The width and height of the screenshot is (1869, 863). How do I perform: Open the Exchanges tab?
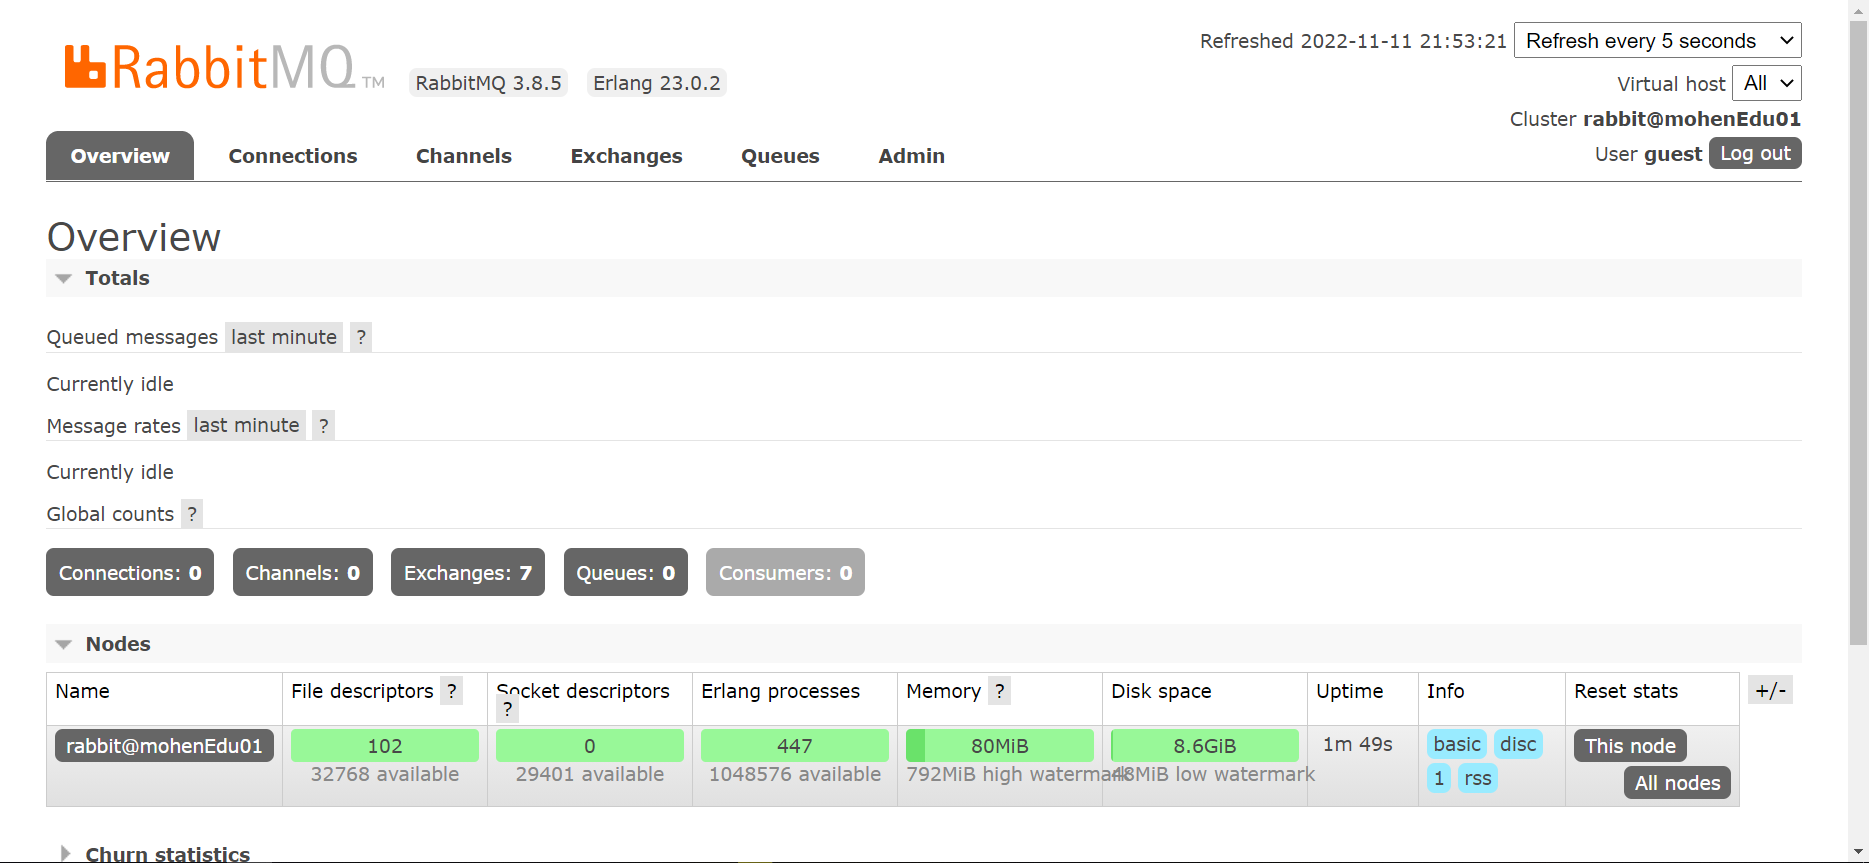click(x=627, y=156)
